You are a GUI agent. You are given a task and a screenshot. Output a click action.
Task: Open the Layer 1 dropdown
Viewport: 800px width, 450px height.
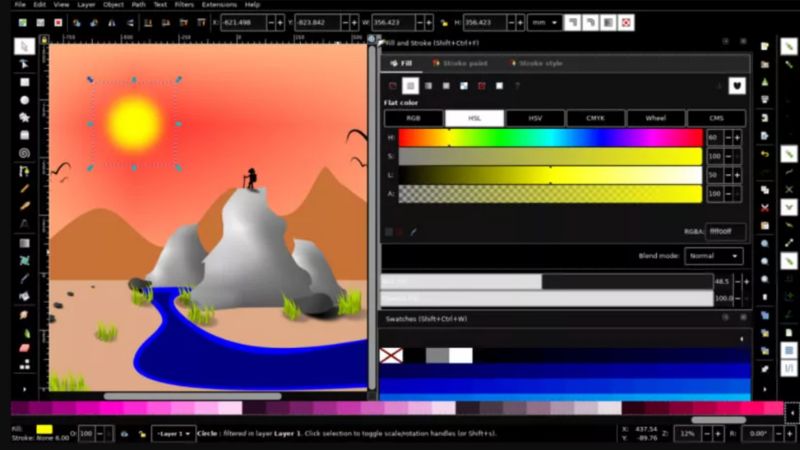(173, 434)
